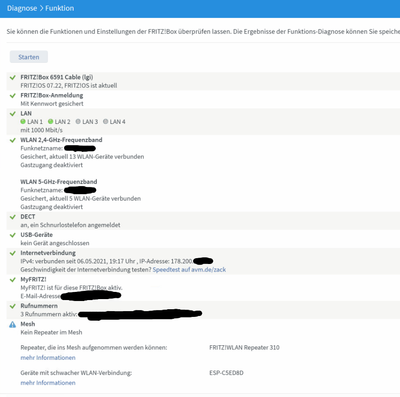Image resolution: width=400 pixels, height=397 pixels.
Task: Click green checkmark beside FRITZ!Box 6591 Cable
Action: 13,77
